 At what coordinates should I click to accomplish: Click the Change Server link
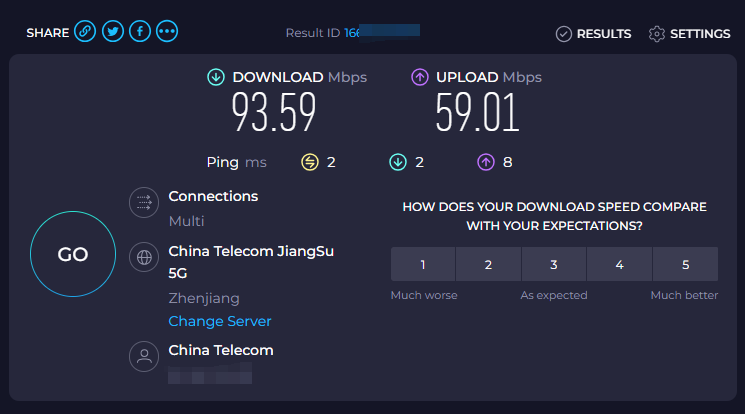pyautogui.click(x=220, y=321)
